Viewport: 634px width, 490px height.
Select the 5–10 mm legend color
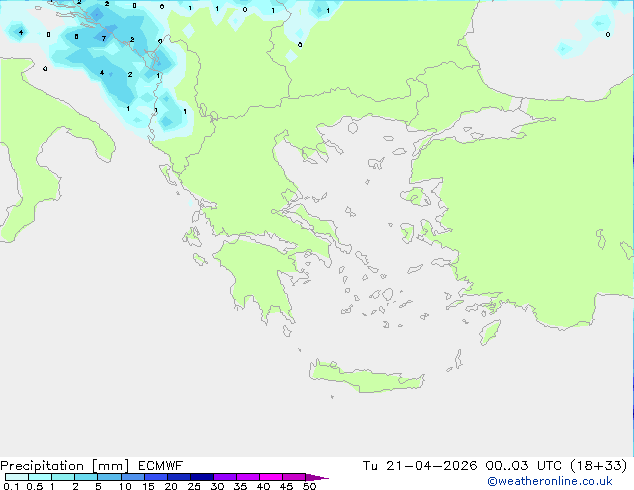click(109, 477)
